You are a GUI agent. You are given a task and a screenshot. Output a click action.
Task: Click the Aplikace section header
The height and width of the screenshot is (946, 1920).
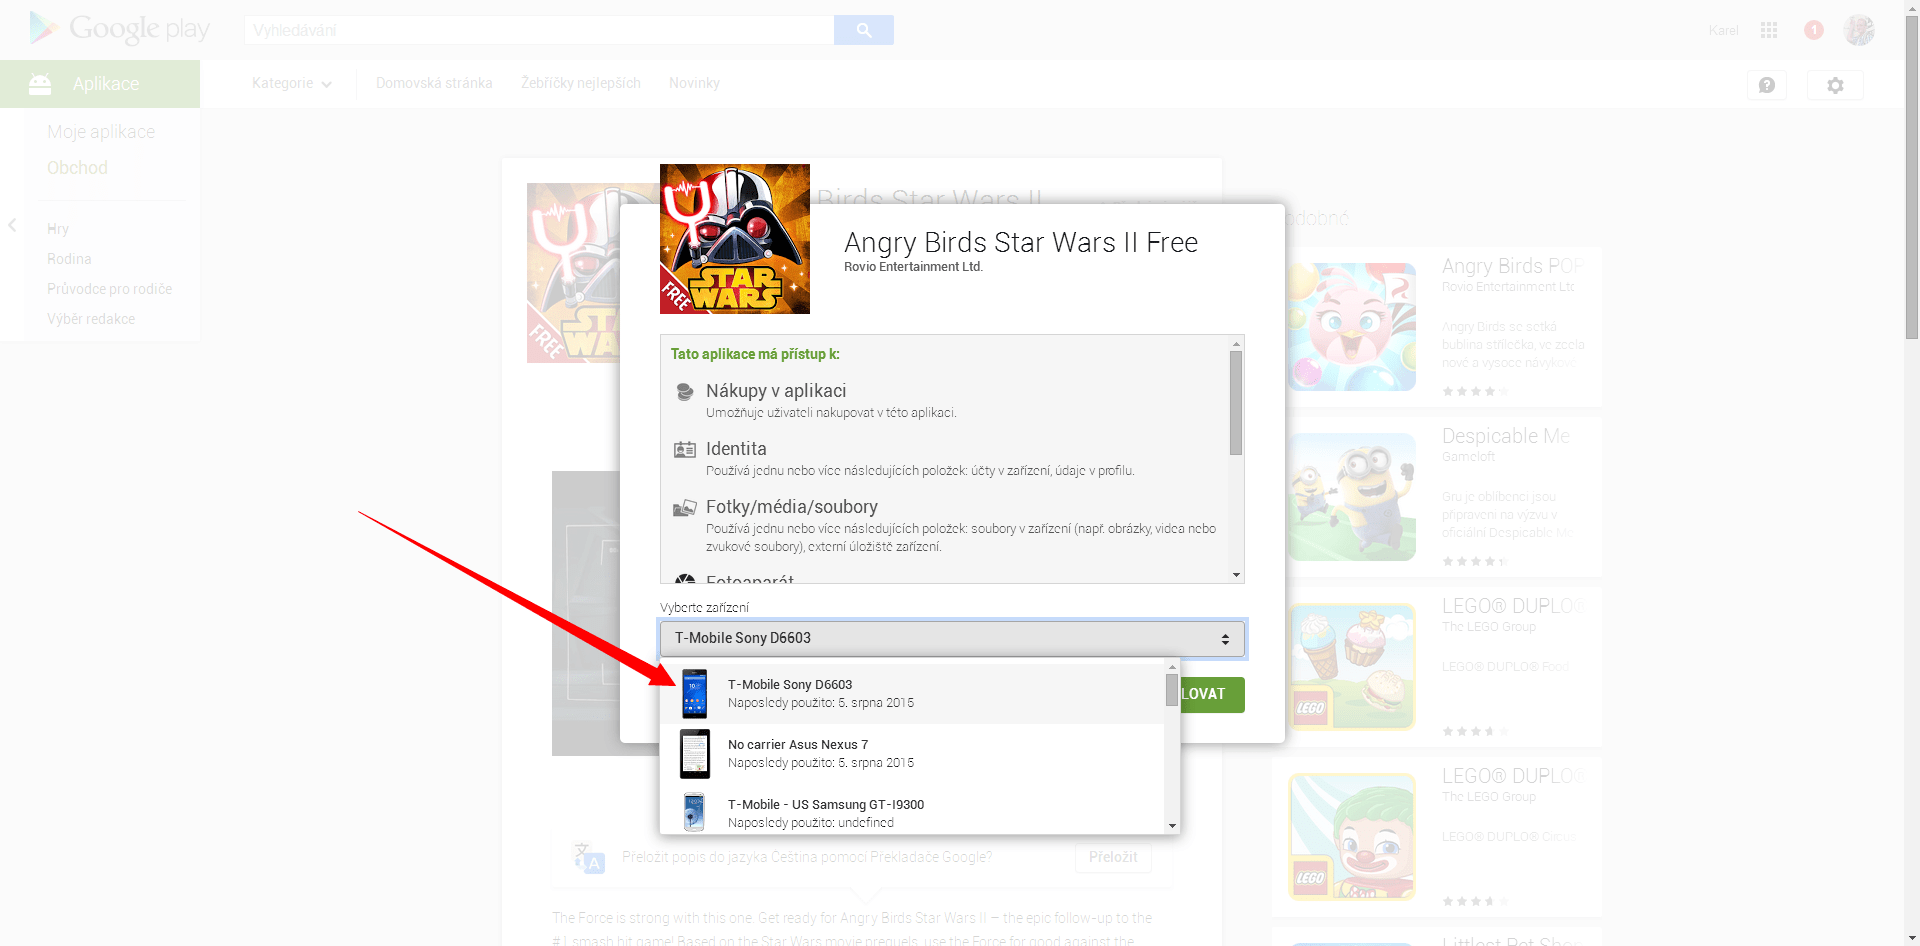[100, 84]
